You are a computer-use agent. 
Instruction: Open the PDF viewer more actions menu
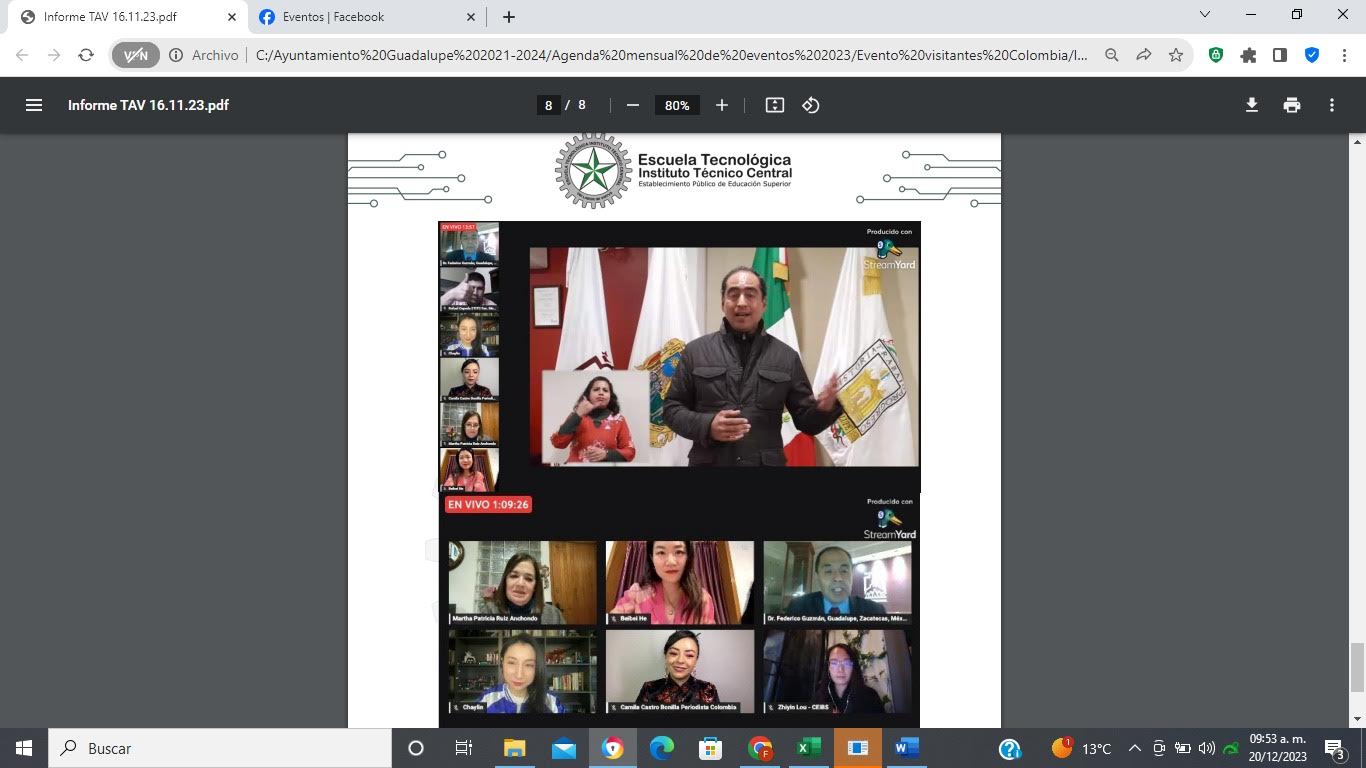(x=1332, y=105)
